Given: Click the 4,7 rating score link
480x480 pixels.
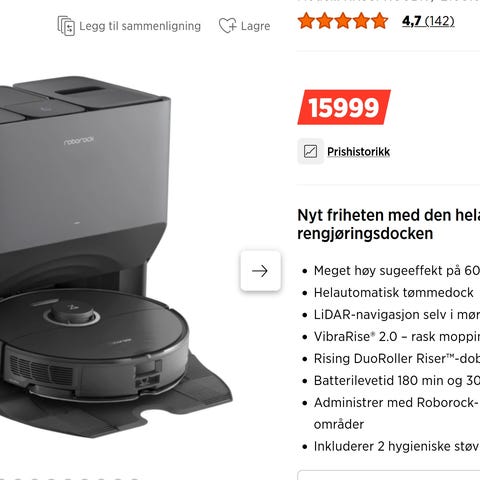Looking at the screenshot, I should (412, 21).
